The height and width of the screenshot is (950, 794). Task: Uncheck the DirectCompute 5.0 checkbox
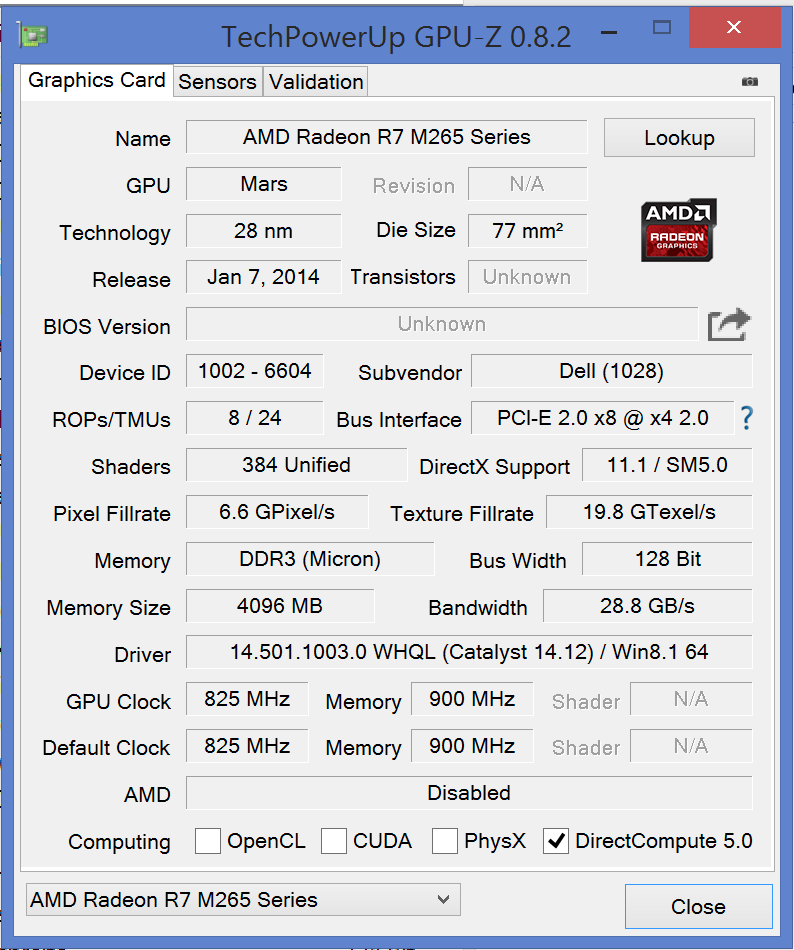[x=556, y=841]
